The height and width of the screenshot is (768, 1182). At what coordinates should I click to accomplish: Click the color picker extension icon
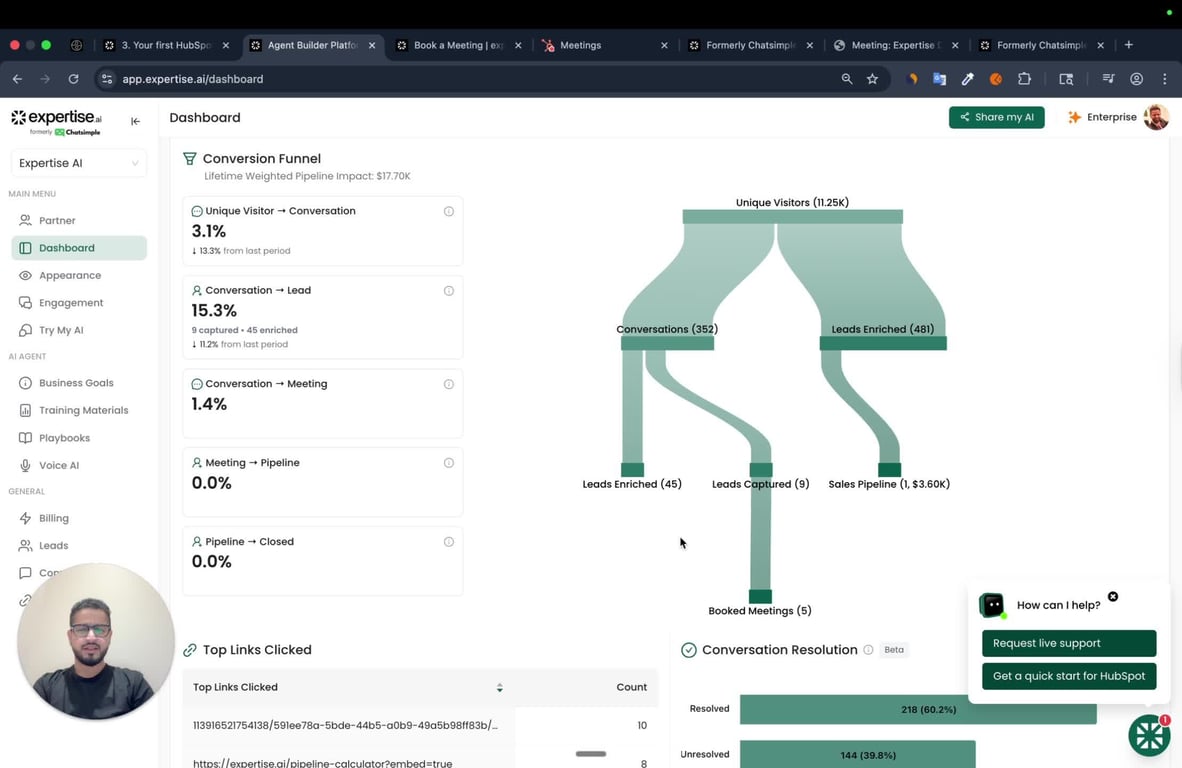[x=967, y=79]
